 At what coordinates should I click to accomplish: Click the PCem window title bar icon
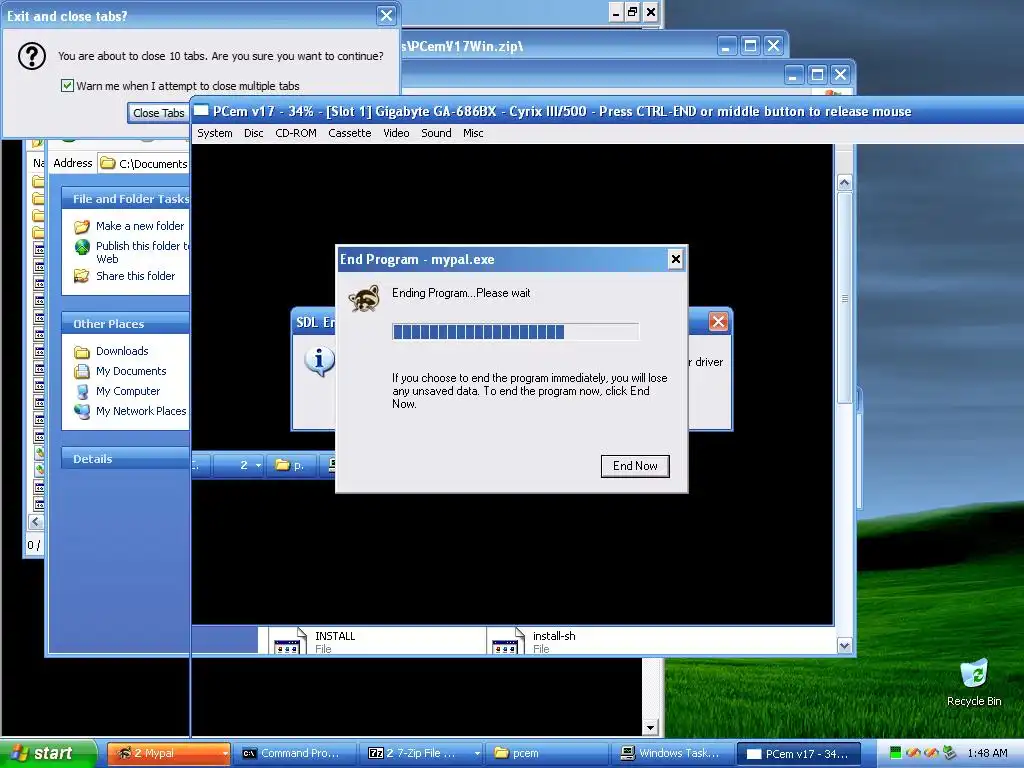pyautogui.click(x=201, y=110)
